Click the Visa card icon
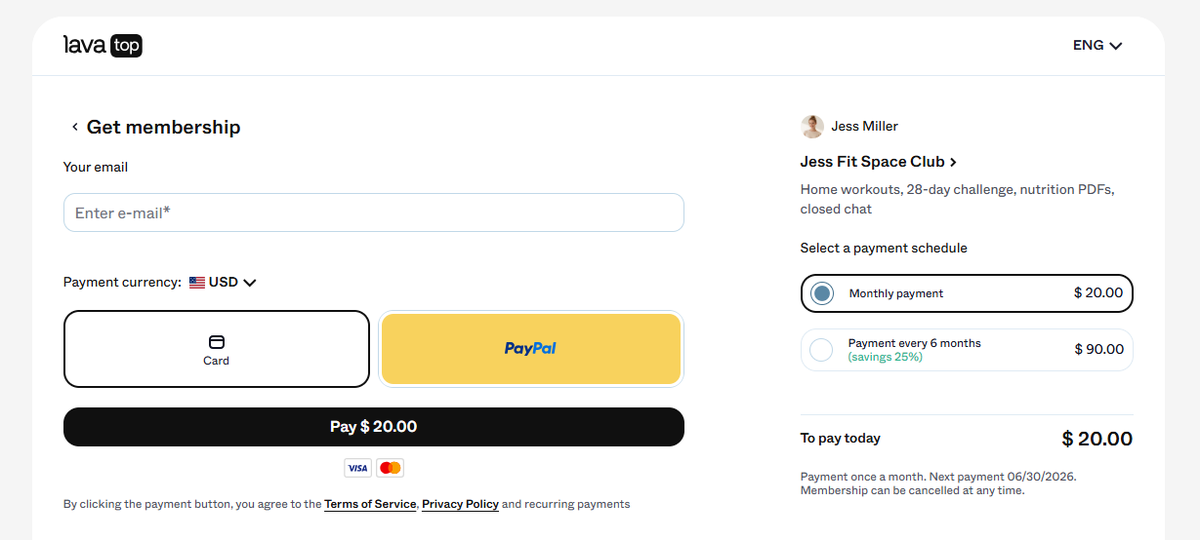Image resolution: width=1200 pixels, height=540 pixels. [x=358, y=468]
